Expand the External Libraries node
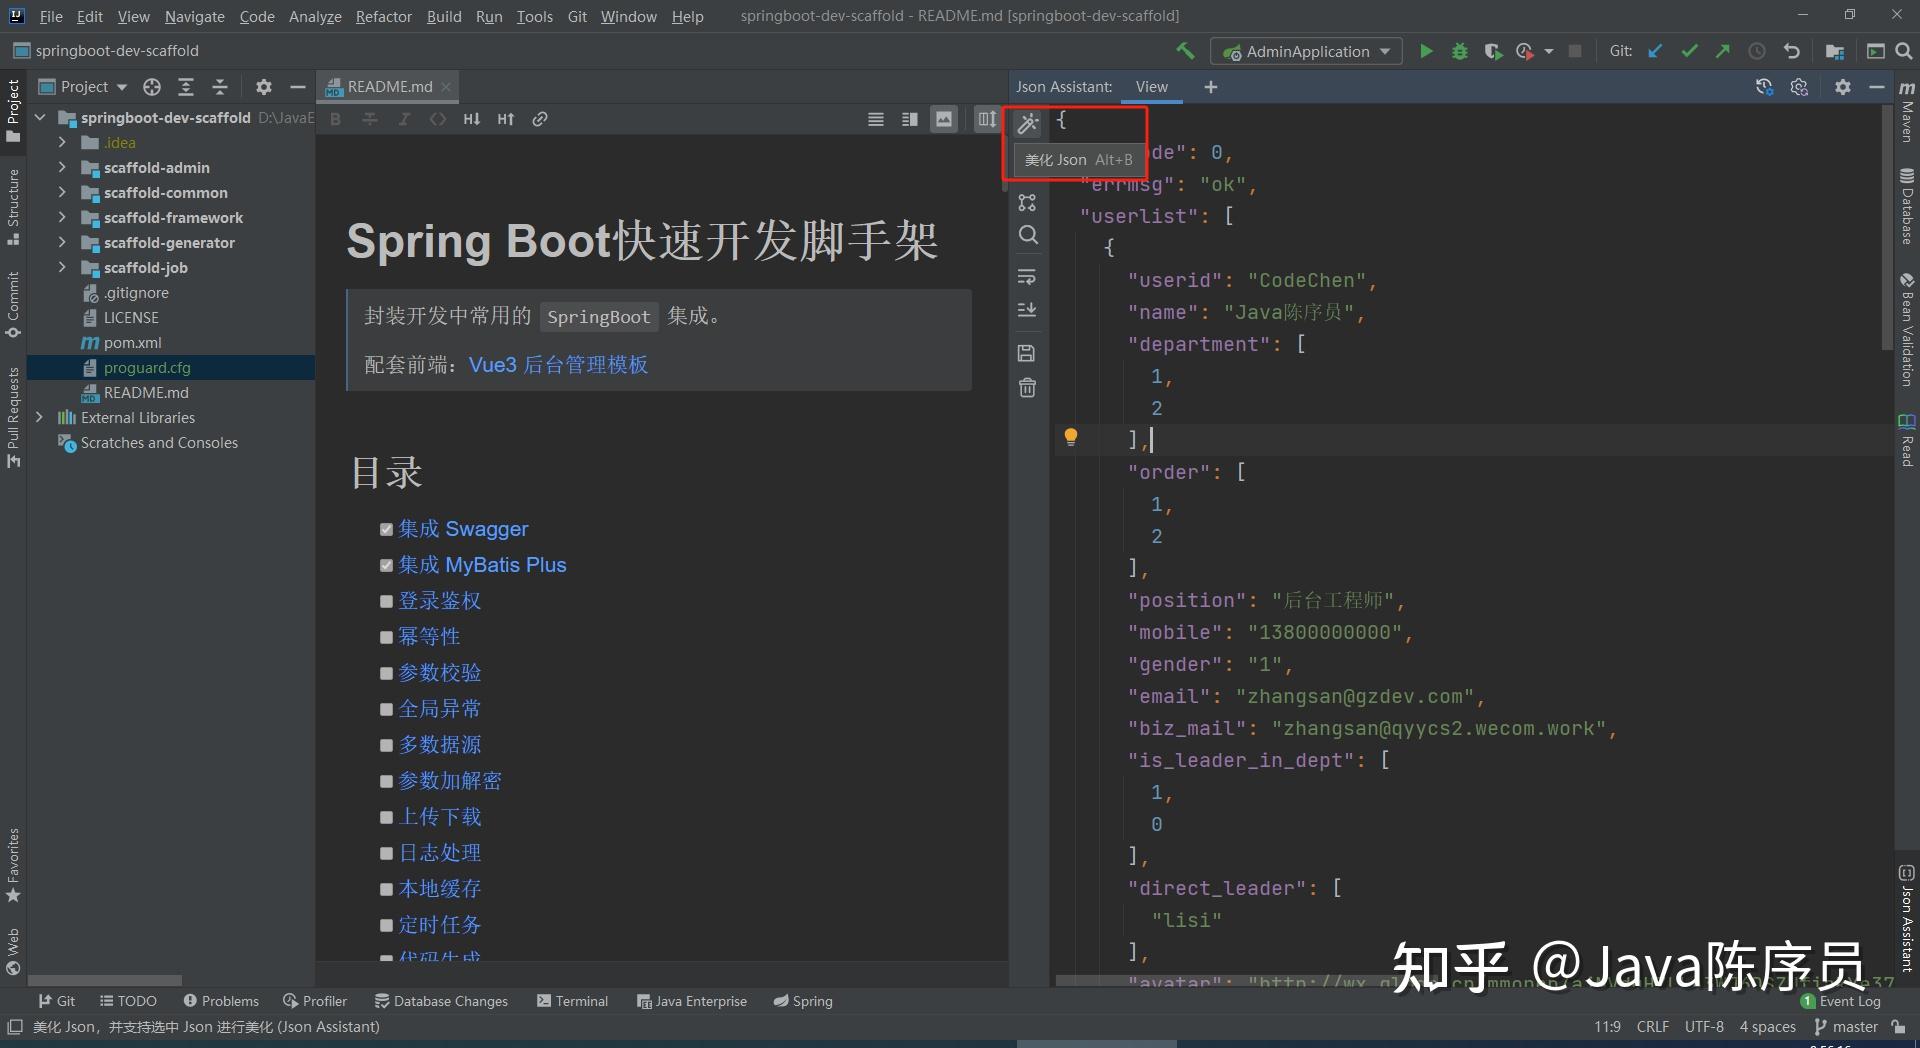Image resolution: width=1920 pixels, height=1048 pixels. [x=39, y=417]
